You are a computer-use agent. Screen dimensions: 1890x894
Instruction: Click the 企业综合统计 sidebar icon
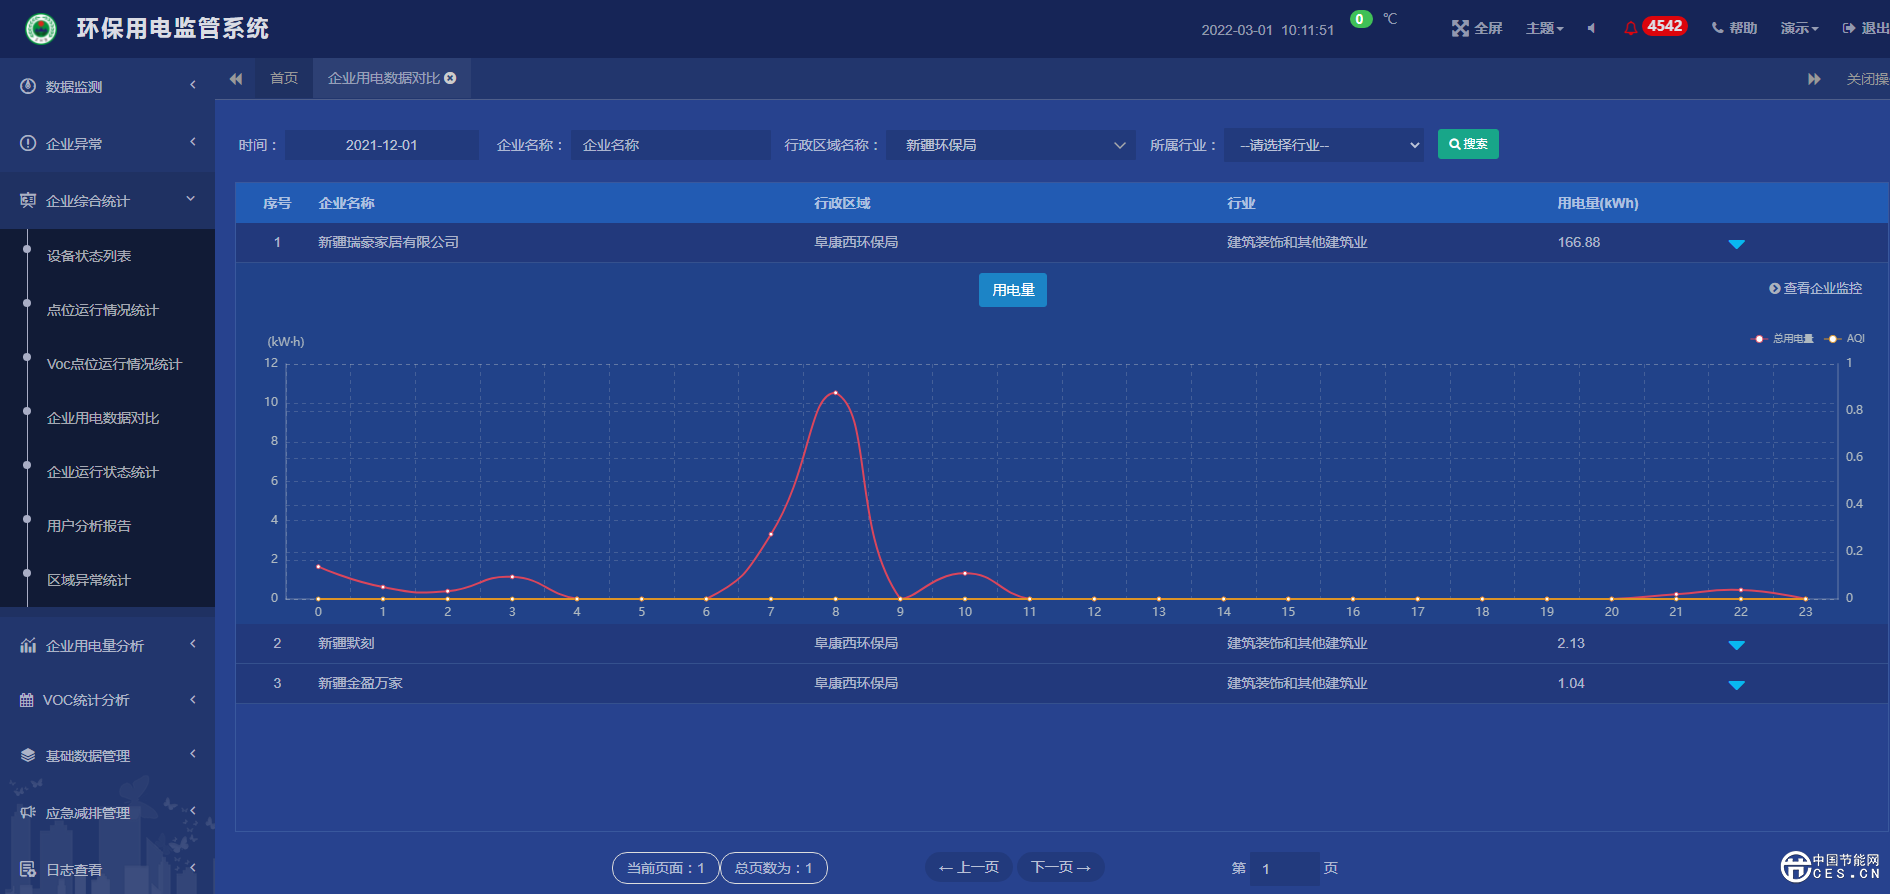[x=28, y=200]
